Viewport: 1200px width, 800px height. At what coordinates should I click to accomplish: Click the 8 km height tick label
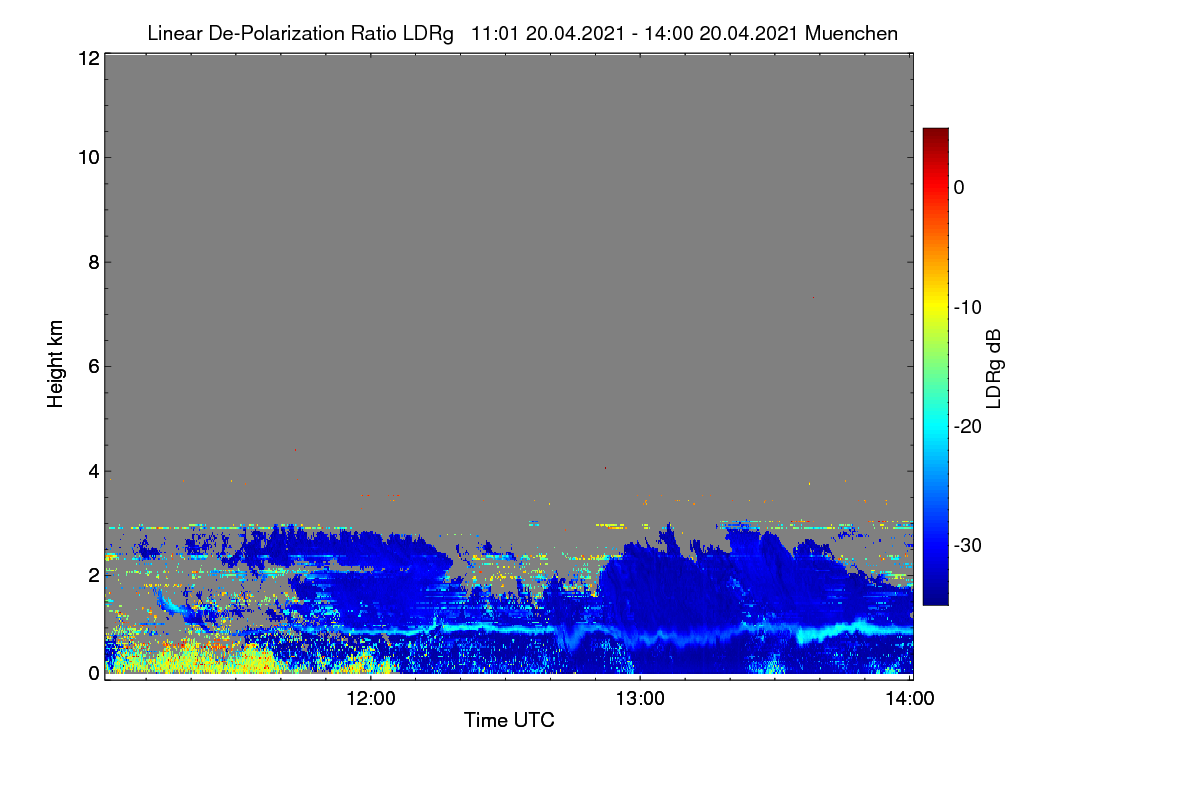pyautogui.click(x=92, y=262)
